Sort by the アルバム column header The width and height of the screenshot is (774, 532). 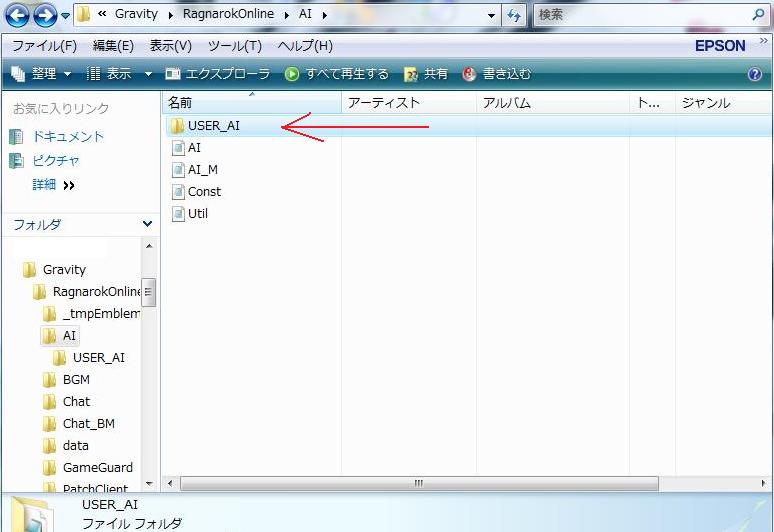point(552,103)
